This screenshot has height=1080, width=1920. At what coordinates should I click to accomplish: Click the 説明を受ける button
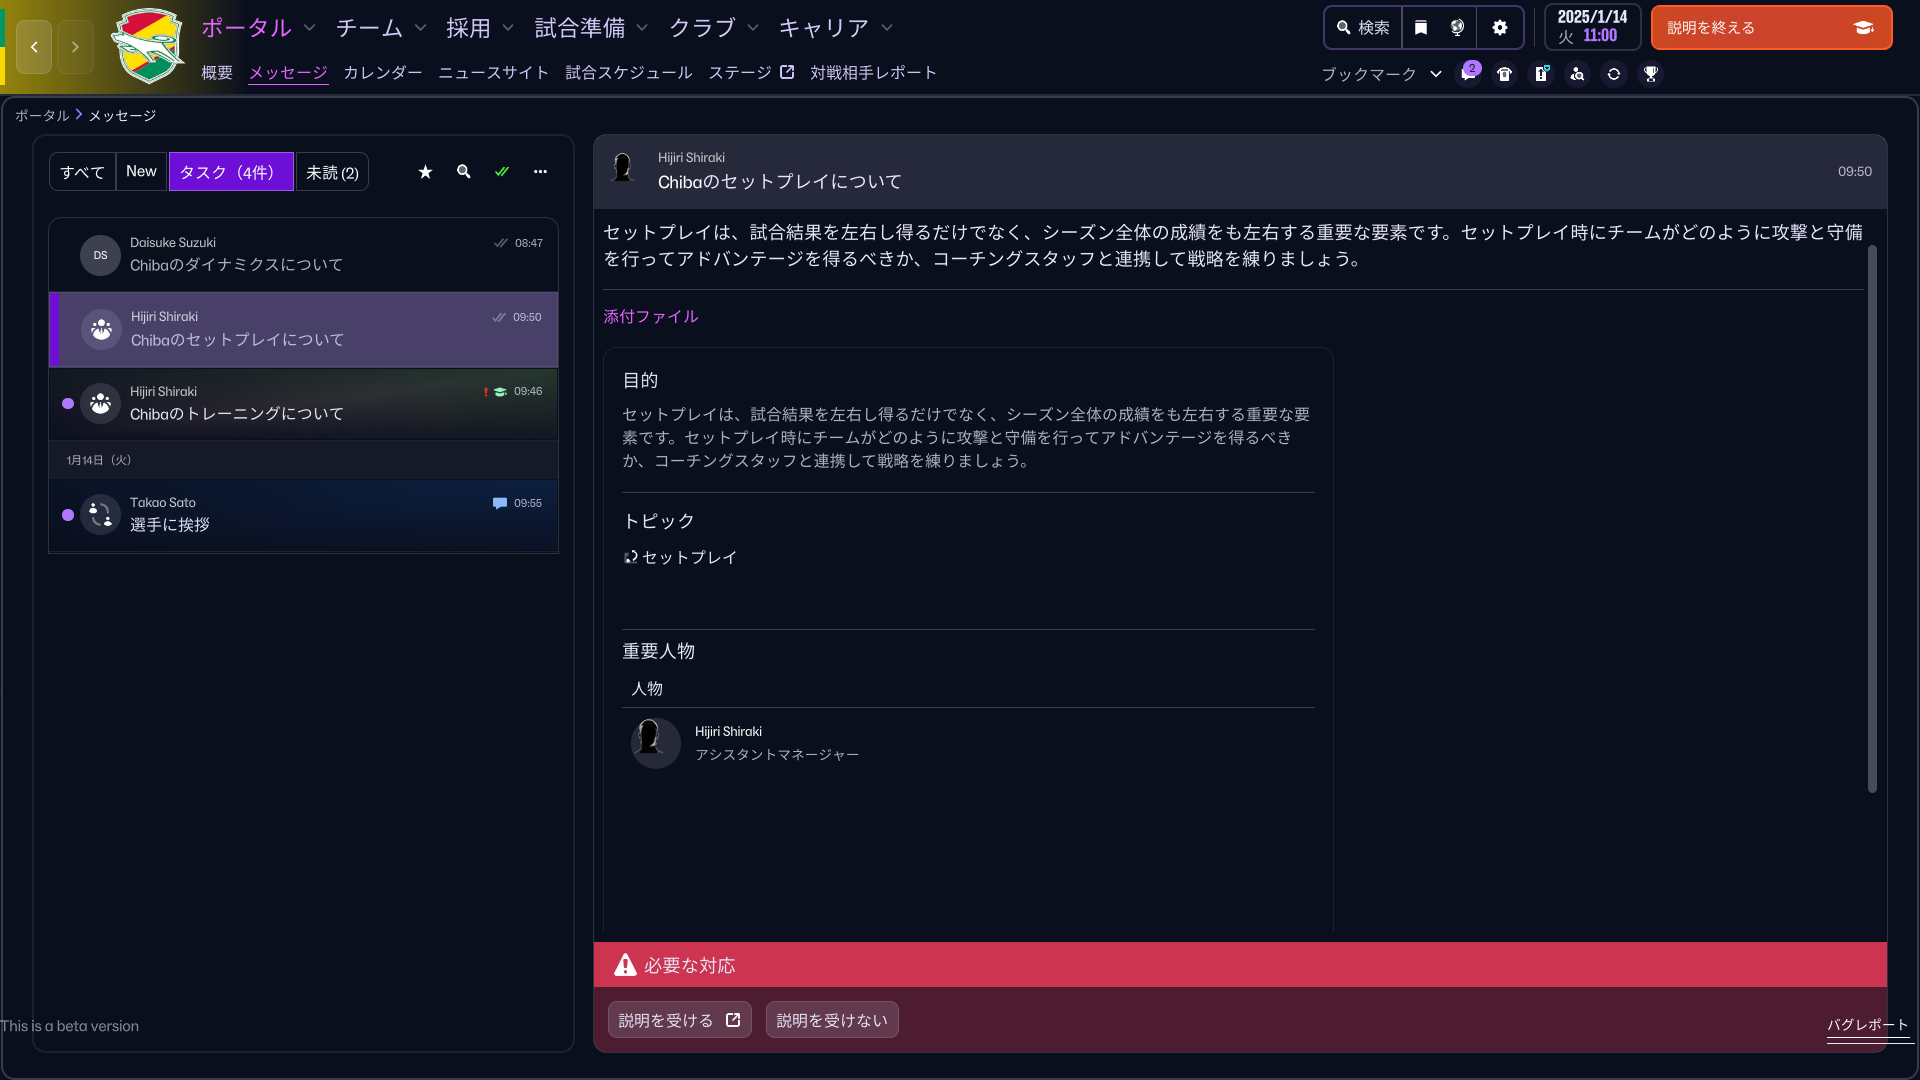[x=680, y=1020]
